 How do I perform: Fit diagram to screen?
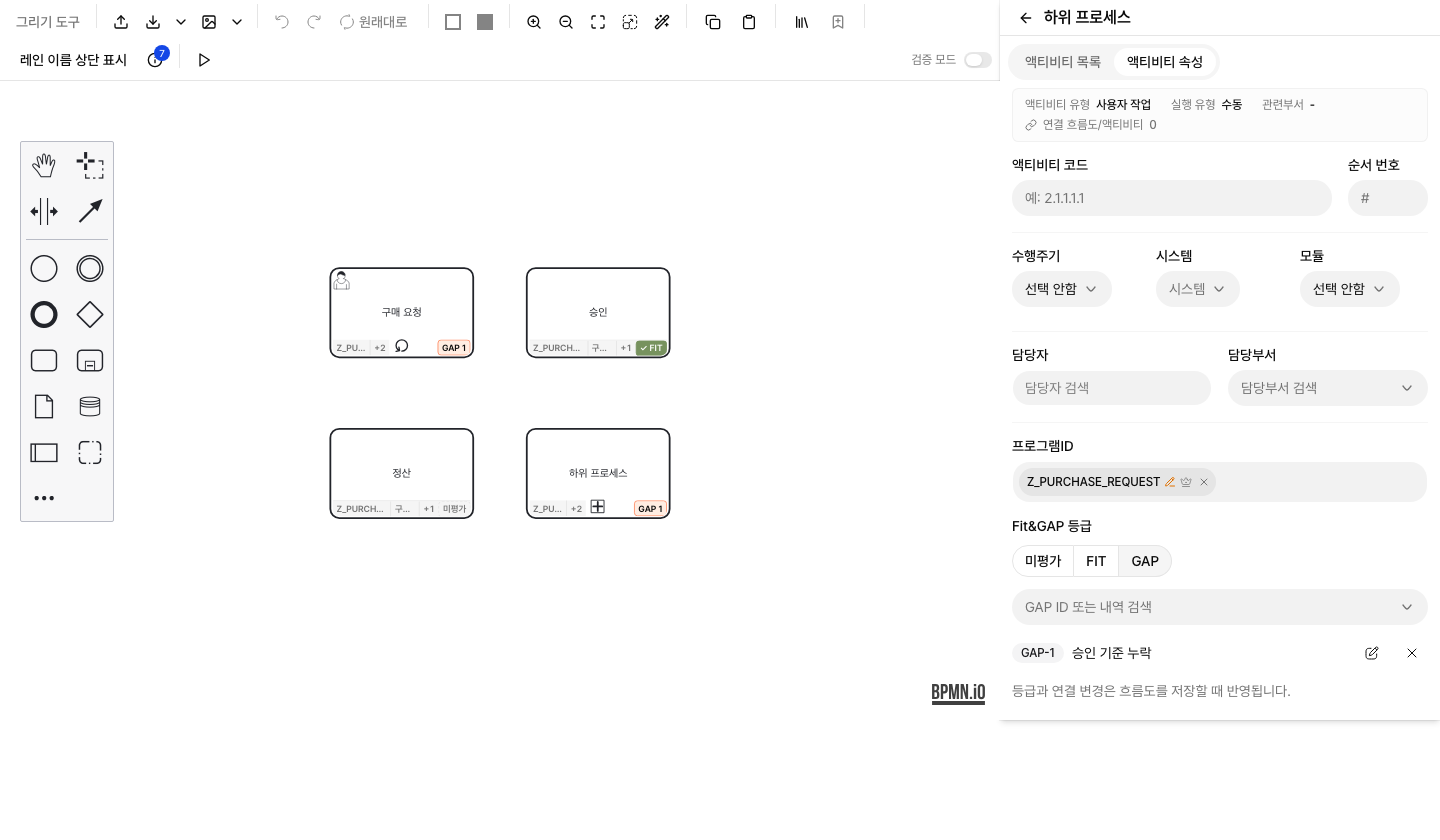(x=598, y=22)
